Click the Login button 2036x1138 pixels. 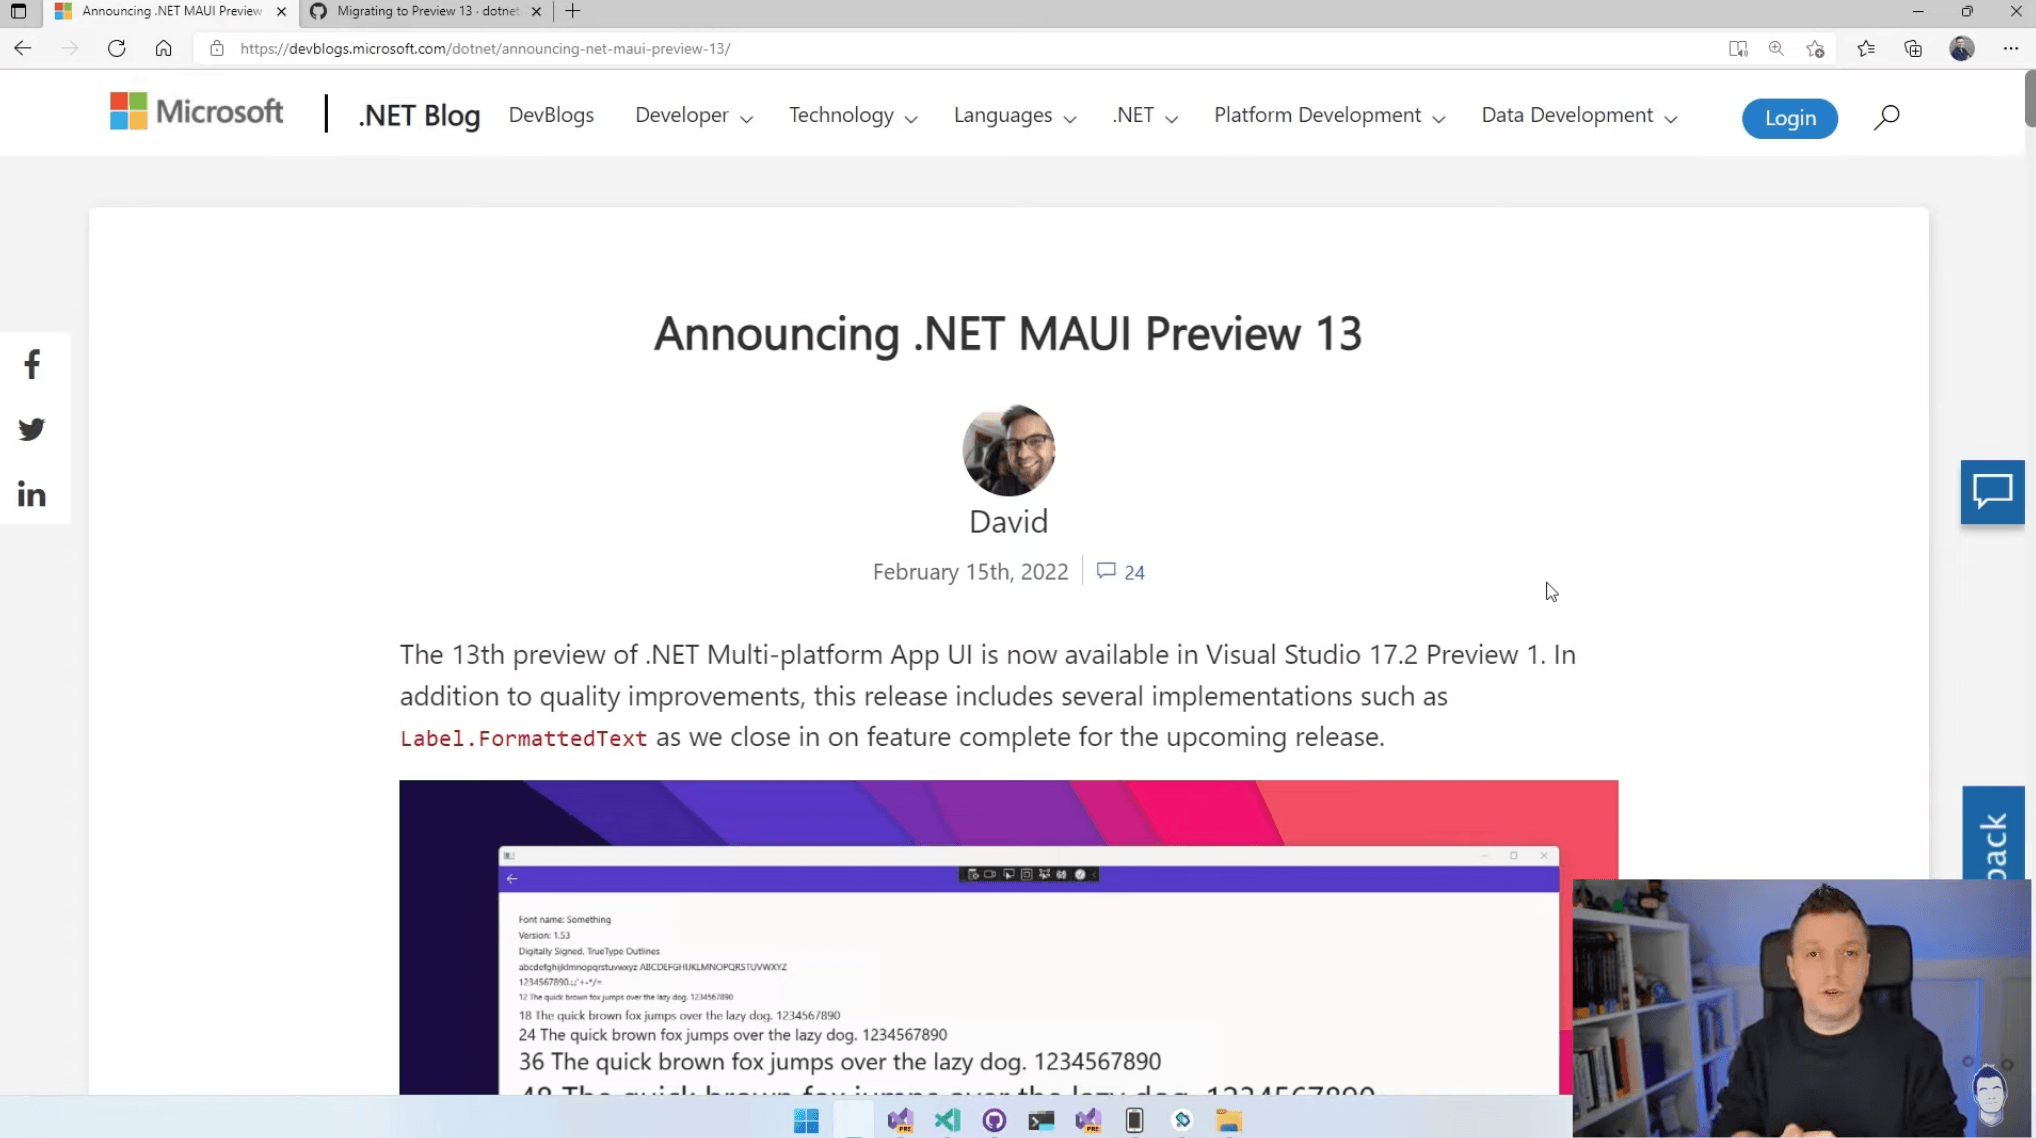1793,117
